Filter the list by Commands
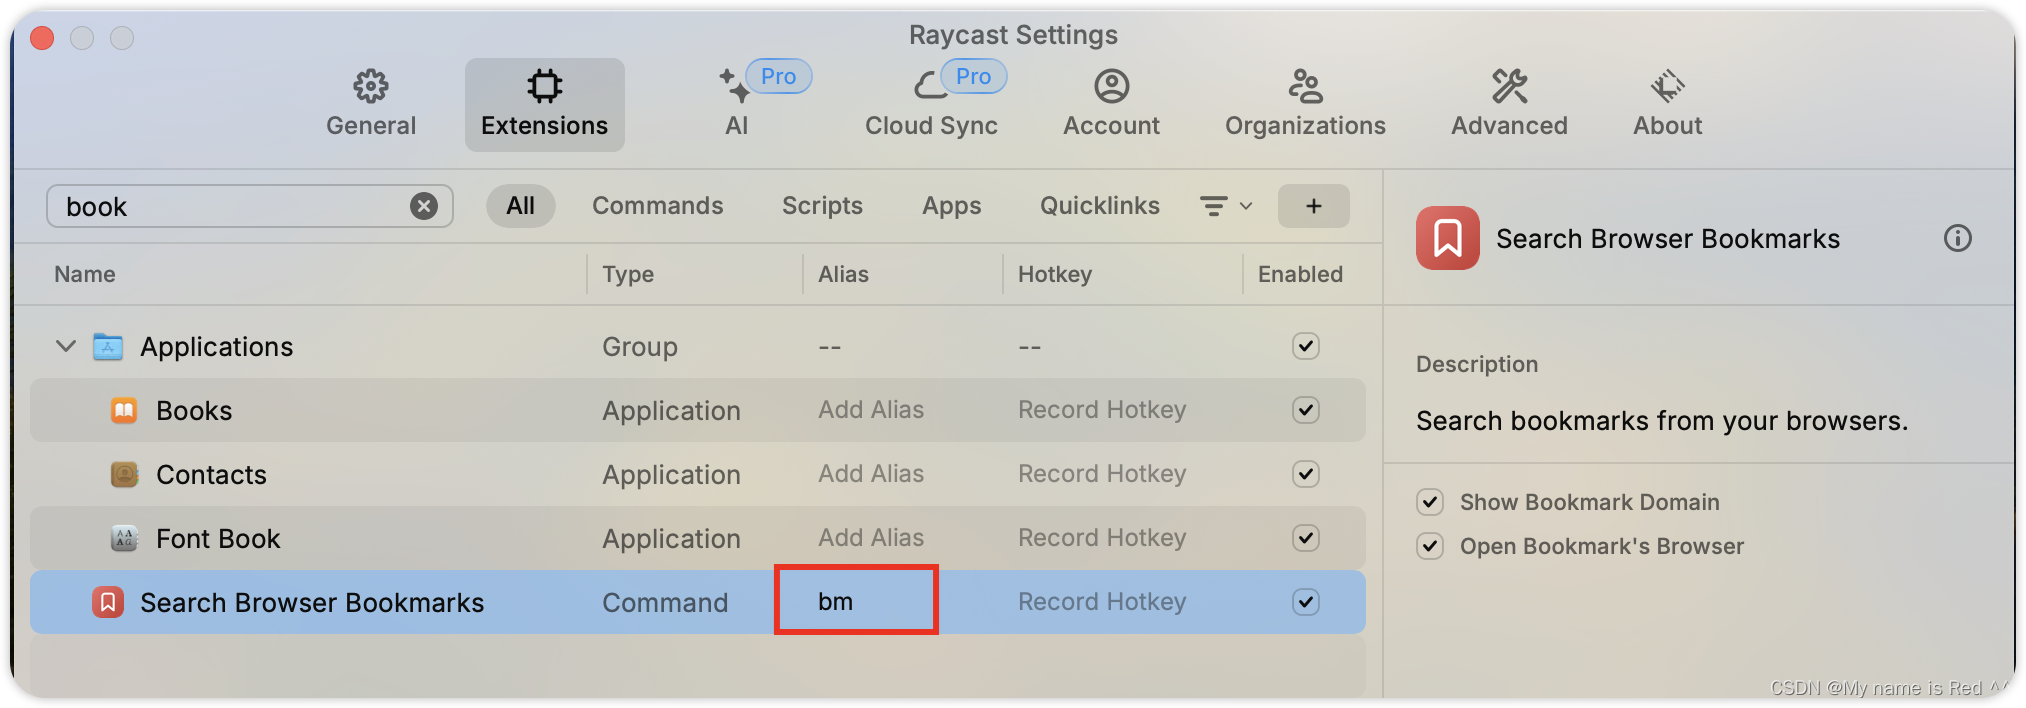2026x708 pixels. [657, 206]
